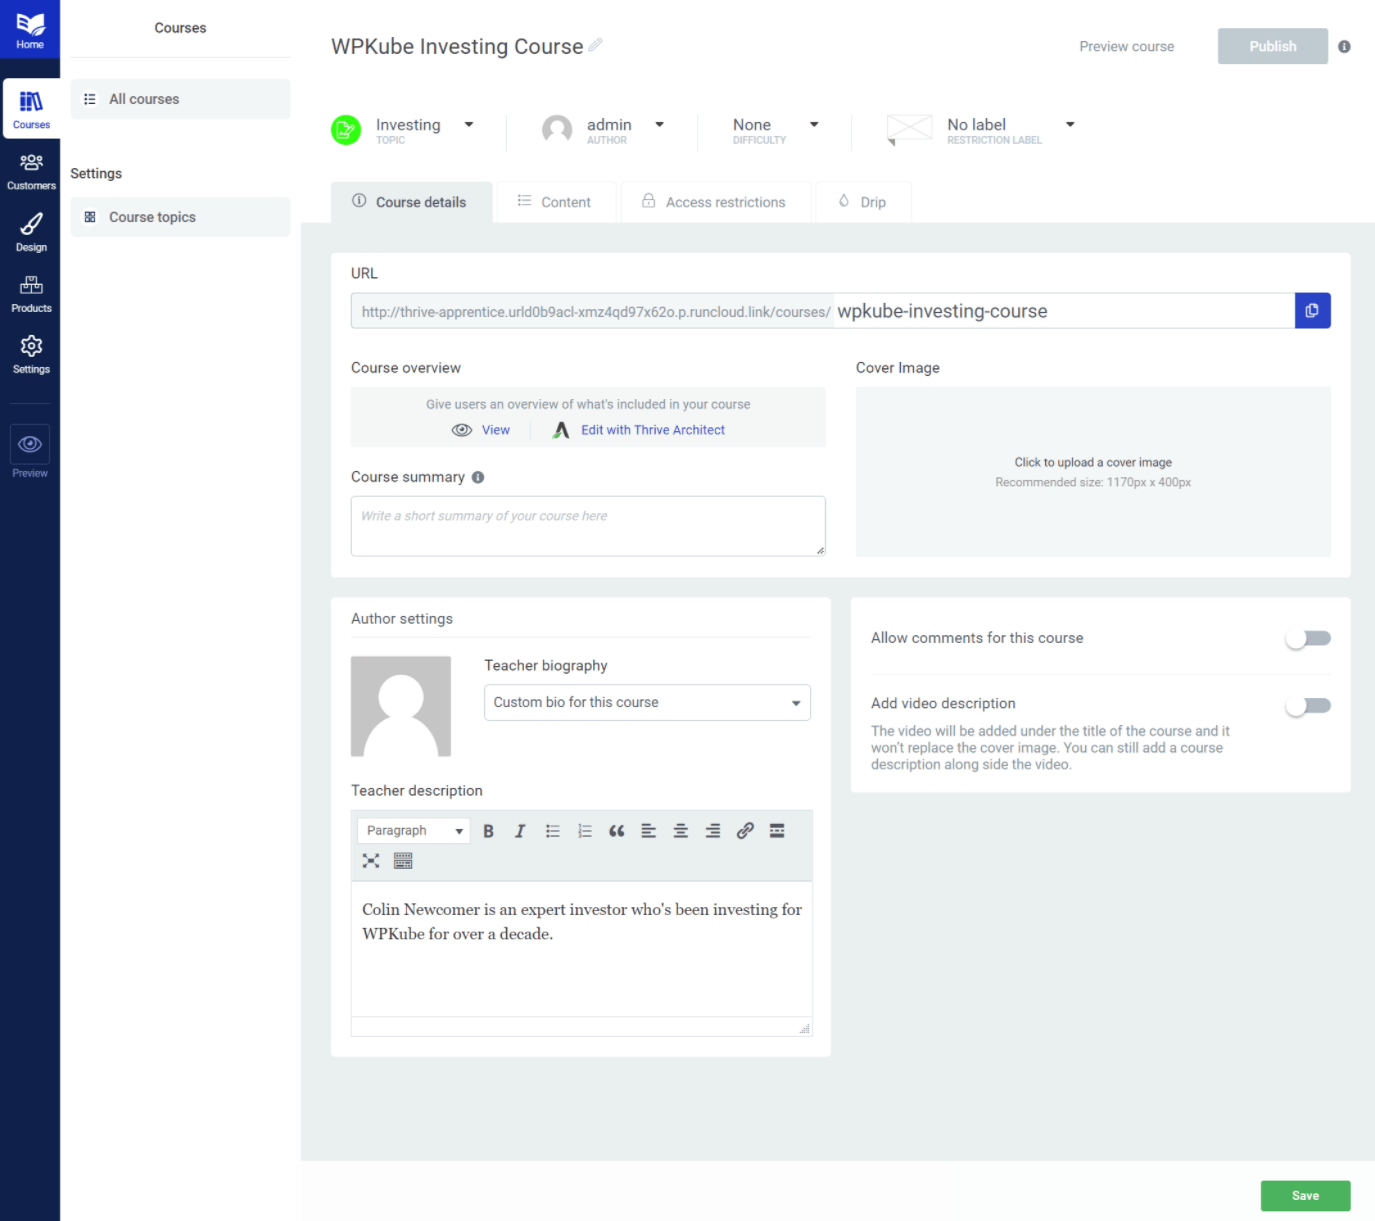This screenshot has height=1221, width=1375.
Task: Click the course URL slug field
Action: pos(1063,311)
